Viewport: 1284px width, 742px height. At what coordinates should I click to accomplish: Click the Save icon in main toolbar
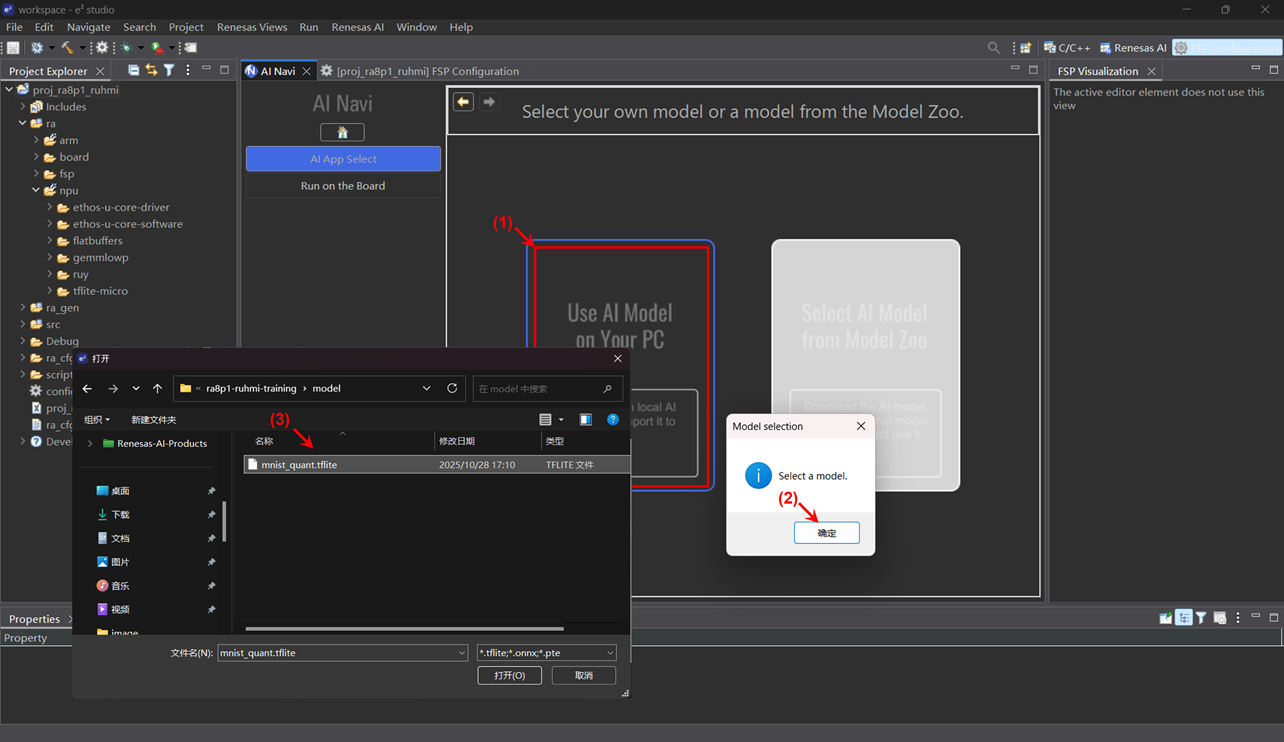click(x=13, y=47)
